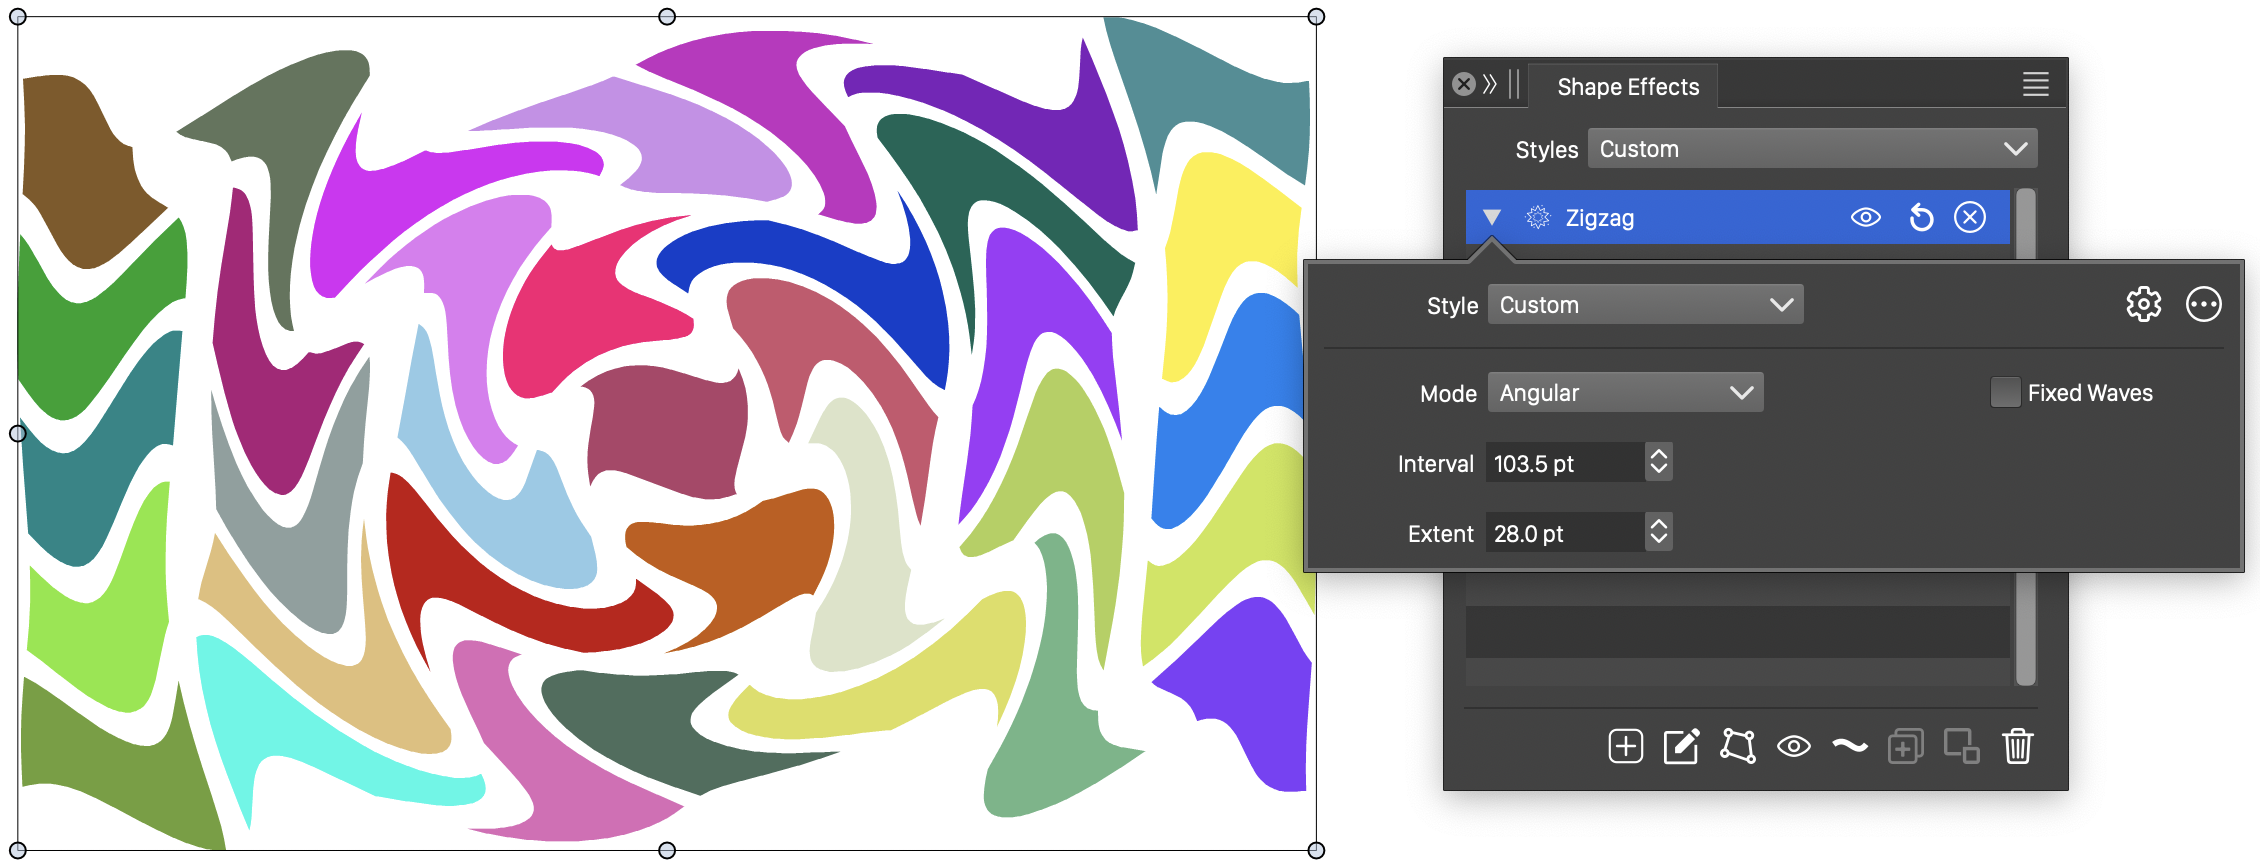This screenshot has height=868, width=2260.
Task: Enable the Fixed Waves checkbox
Action: tap(2005, 393)
